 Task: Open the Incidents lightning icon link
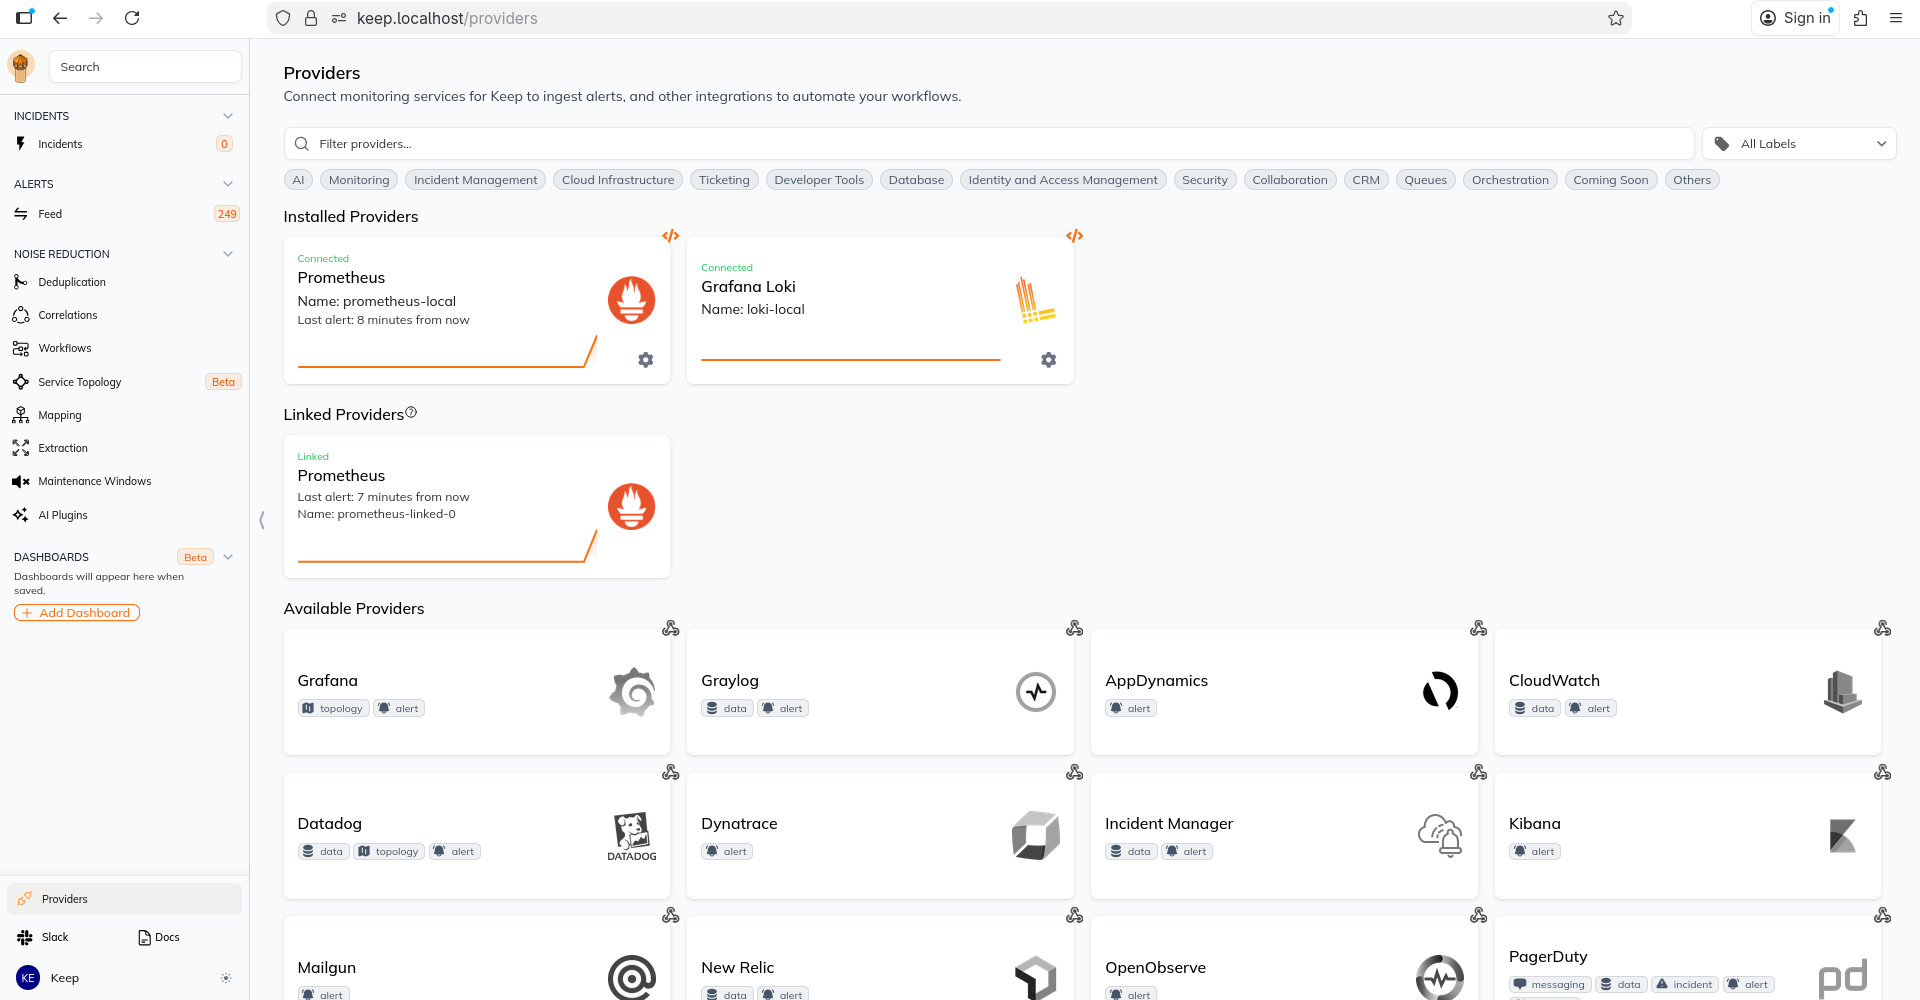pos(20,144)
